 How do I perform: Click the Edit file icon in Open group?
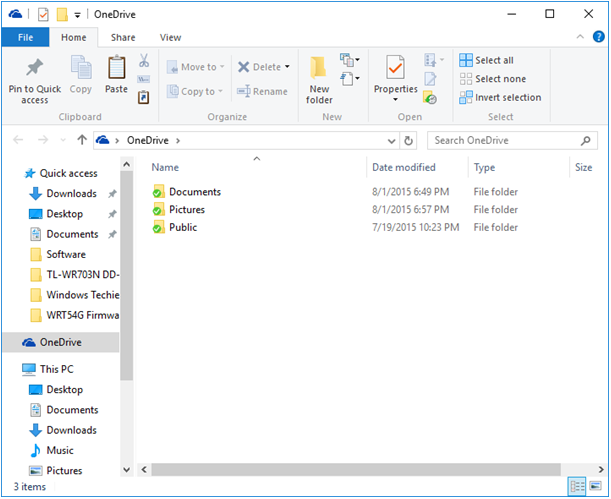pyautogui.click(x=430, y=79)
